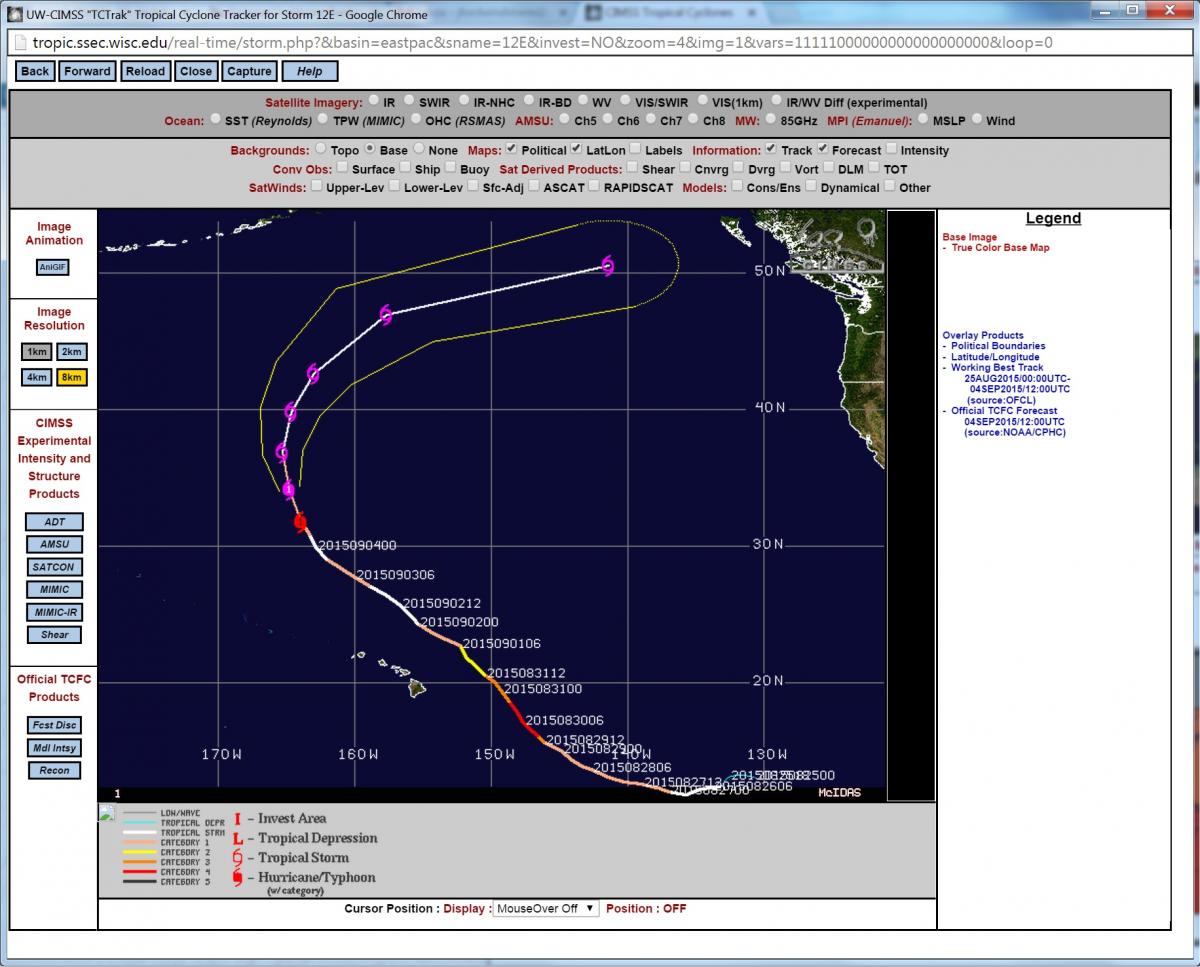Open the Help page

point(310,71)
